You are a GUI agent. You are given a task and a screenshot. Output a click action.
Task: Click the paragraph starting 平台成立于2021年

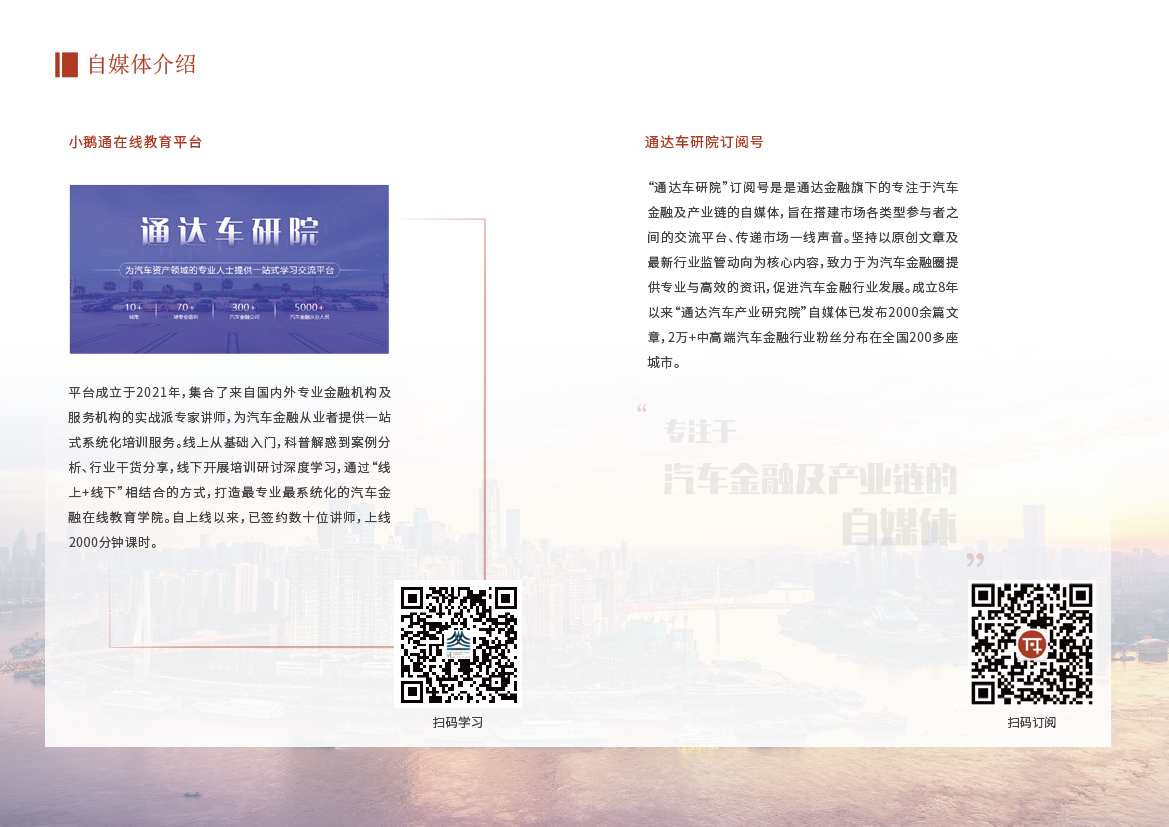229,467
